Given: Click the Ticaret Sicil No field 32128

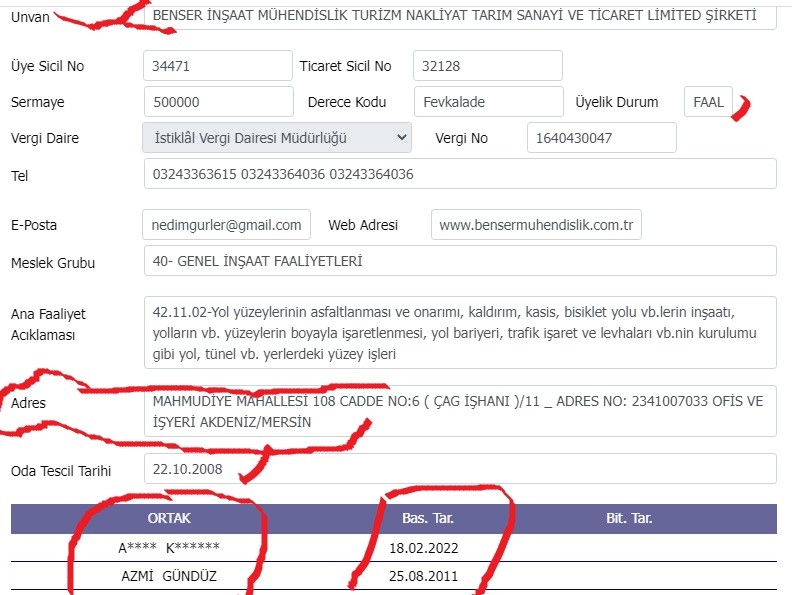Looking at the screenshot, I should pos(488,66).
